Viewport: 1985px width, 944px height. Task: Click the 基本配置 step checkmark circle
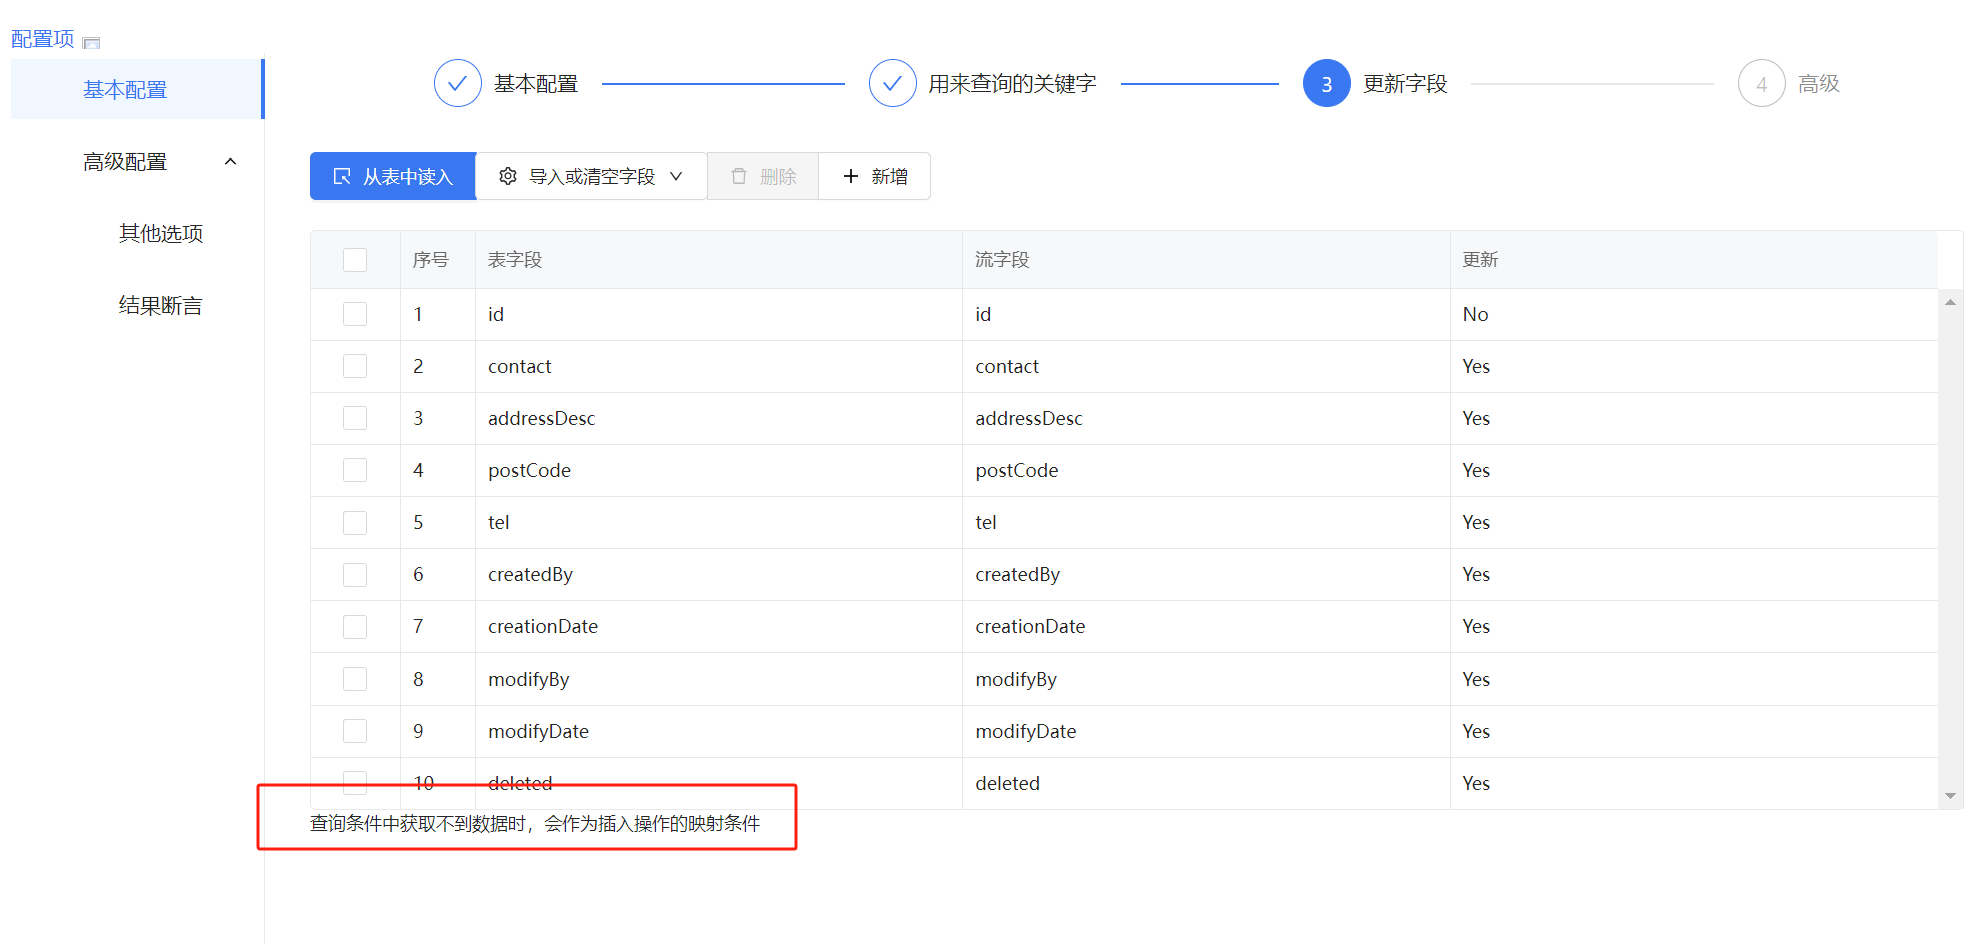pos(457,83)
